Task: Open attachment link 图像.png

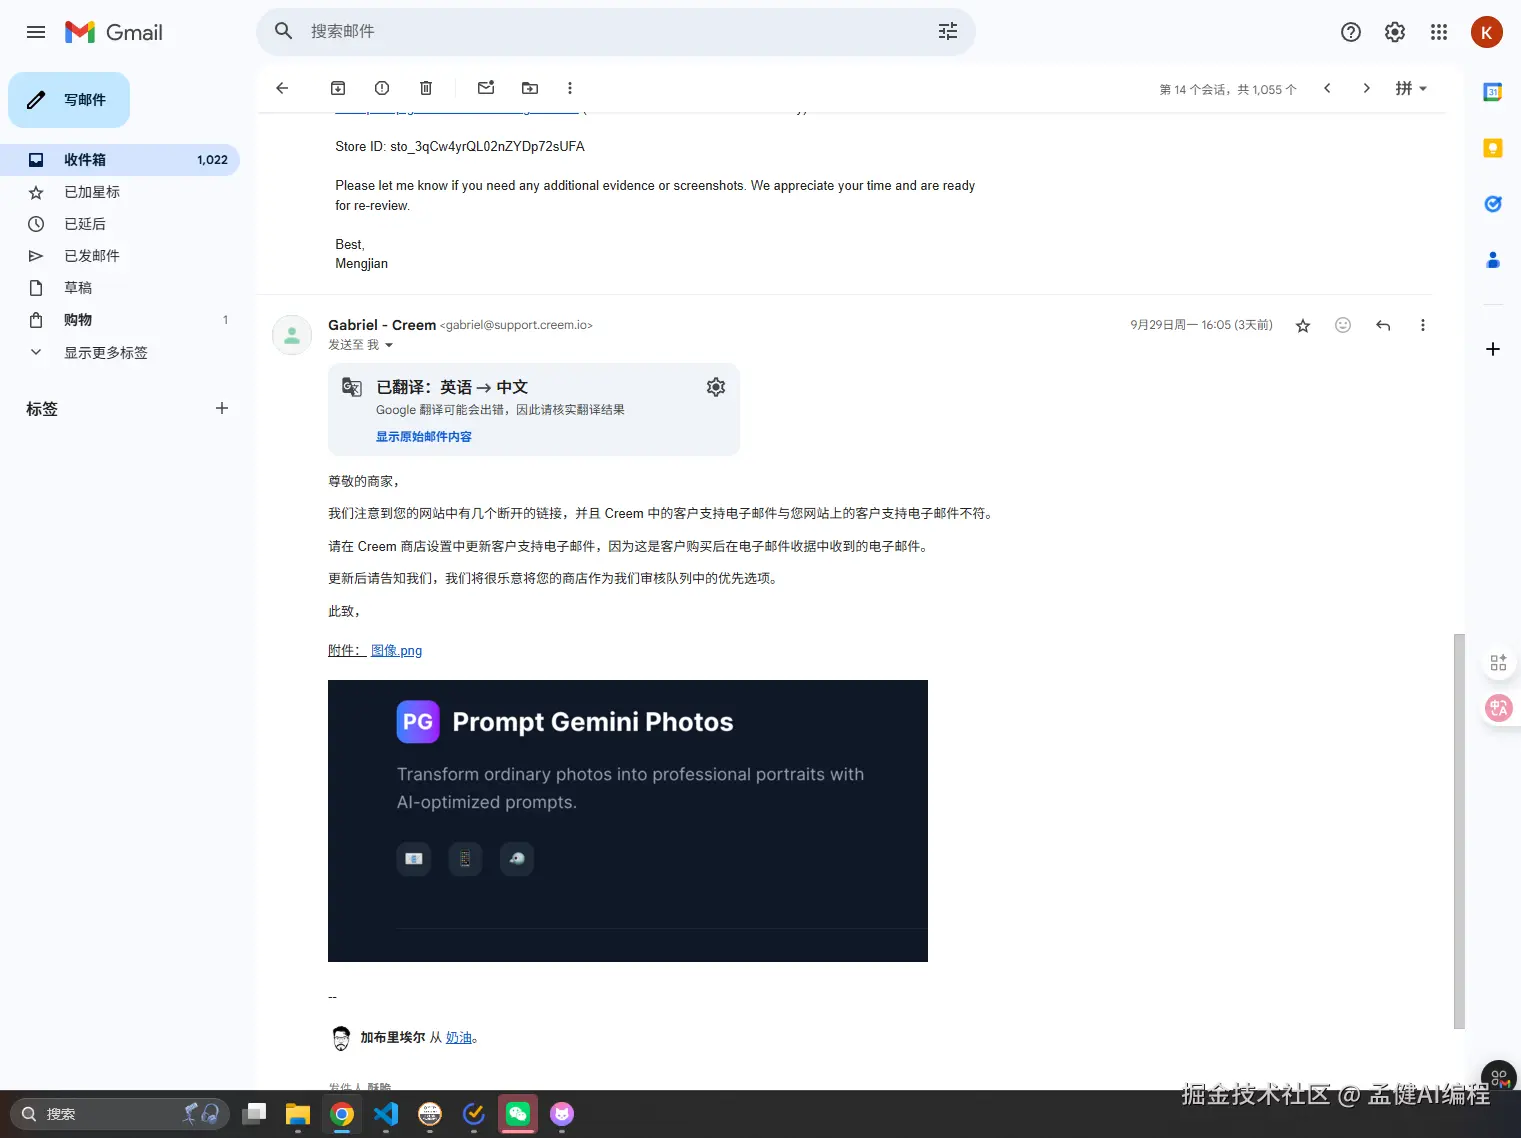Action: coord(396,650)
